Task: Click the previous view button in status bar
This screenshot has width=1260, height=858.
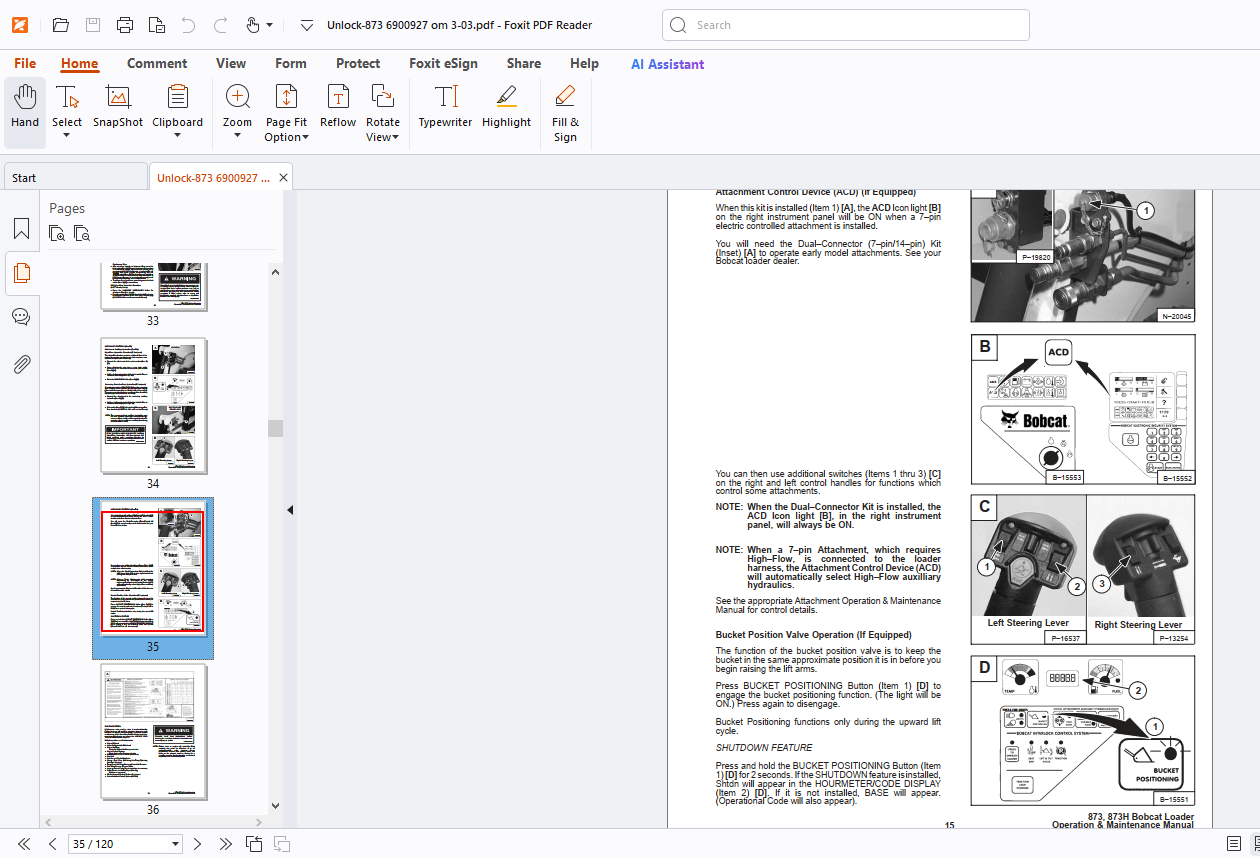Action: [x=254, y=844]
